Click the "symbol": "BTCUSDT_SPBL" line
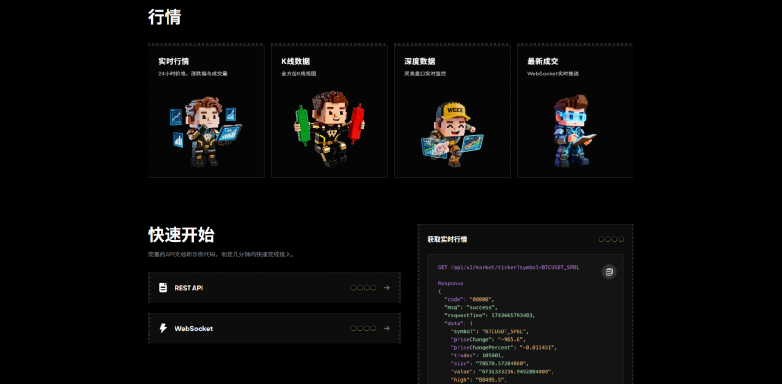This screenshot has width=782, height=384. [489, 332]
